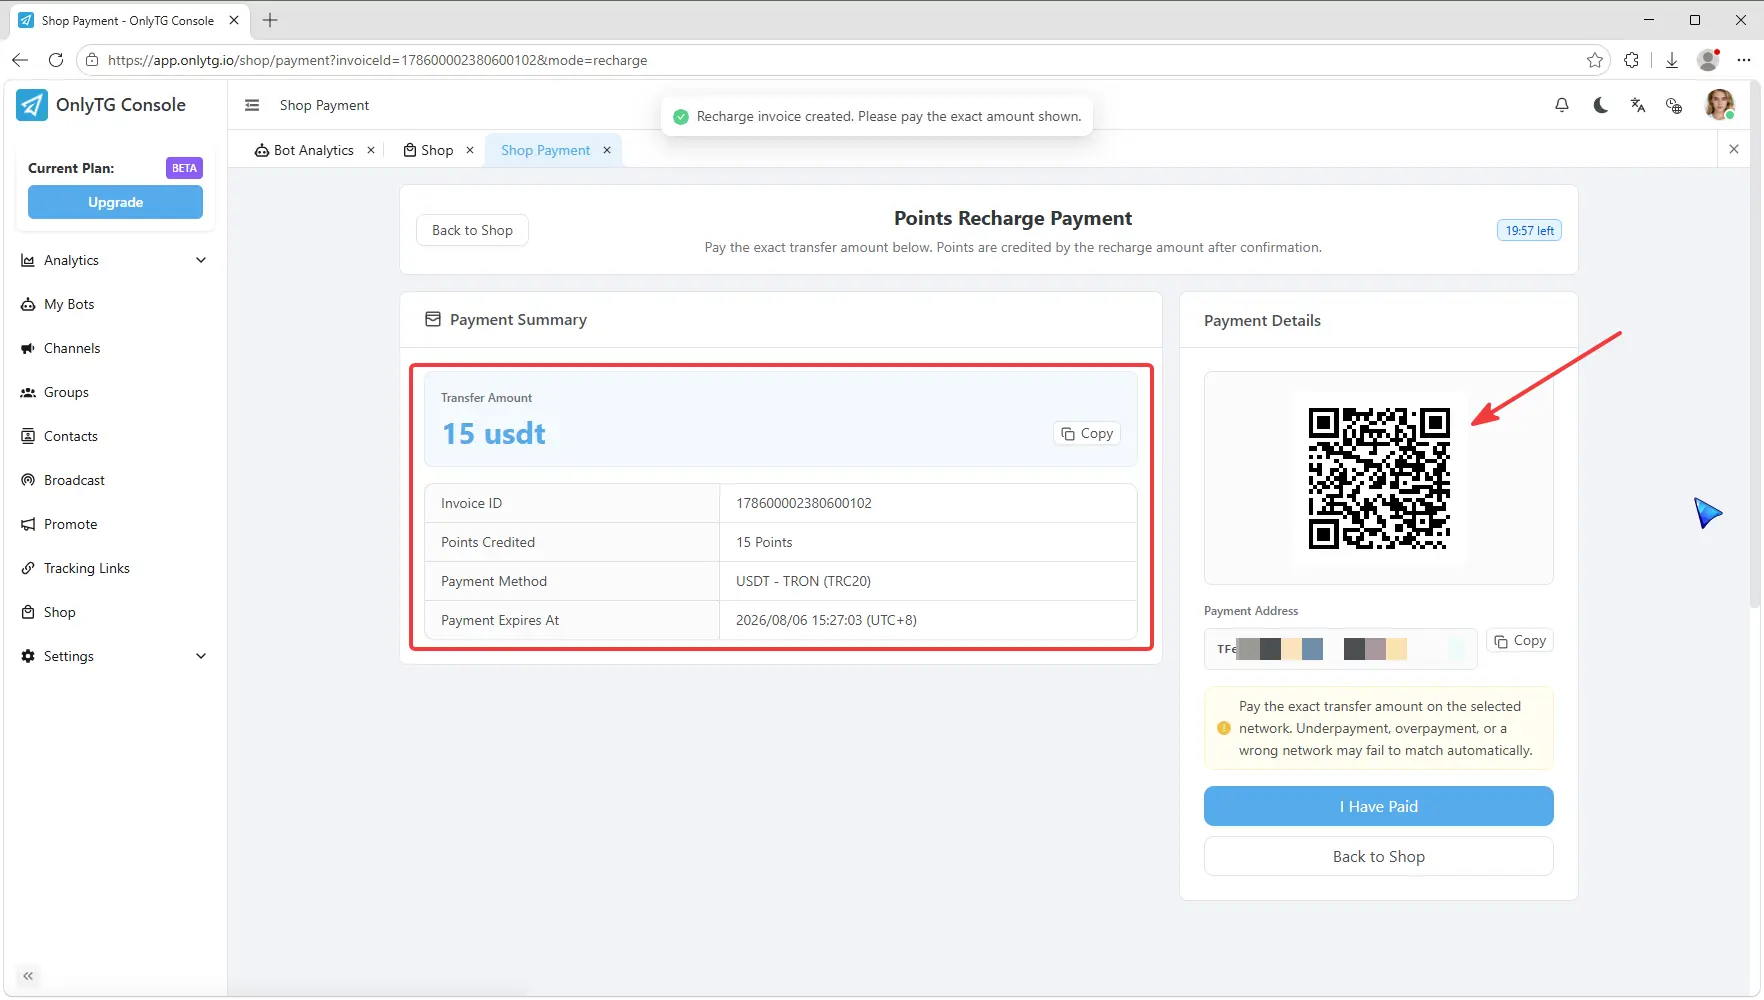
Task: Go back in the browser
Action: tap(20, 60)
